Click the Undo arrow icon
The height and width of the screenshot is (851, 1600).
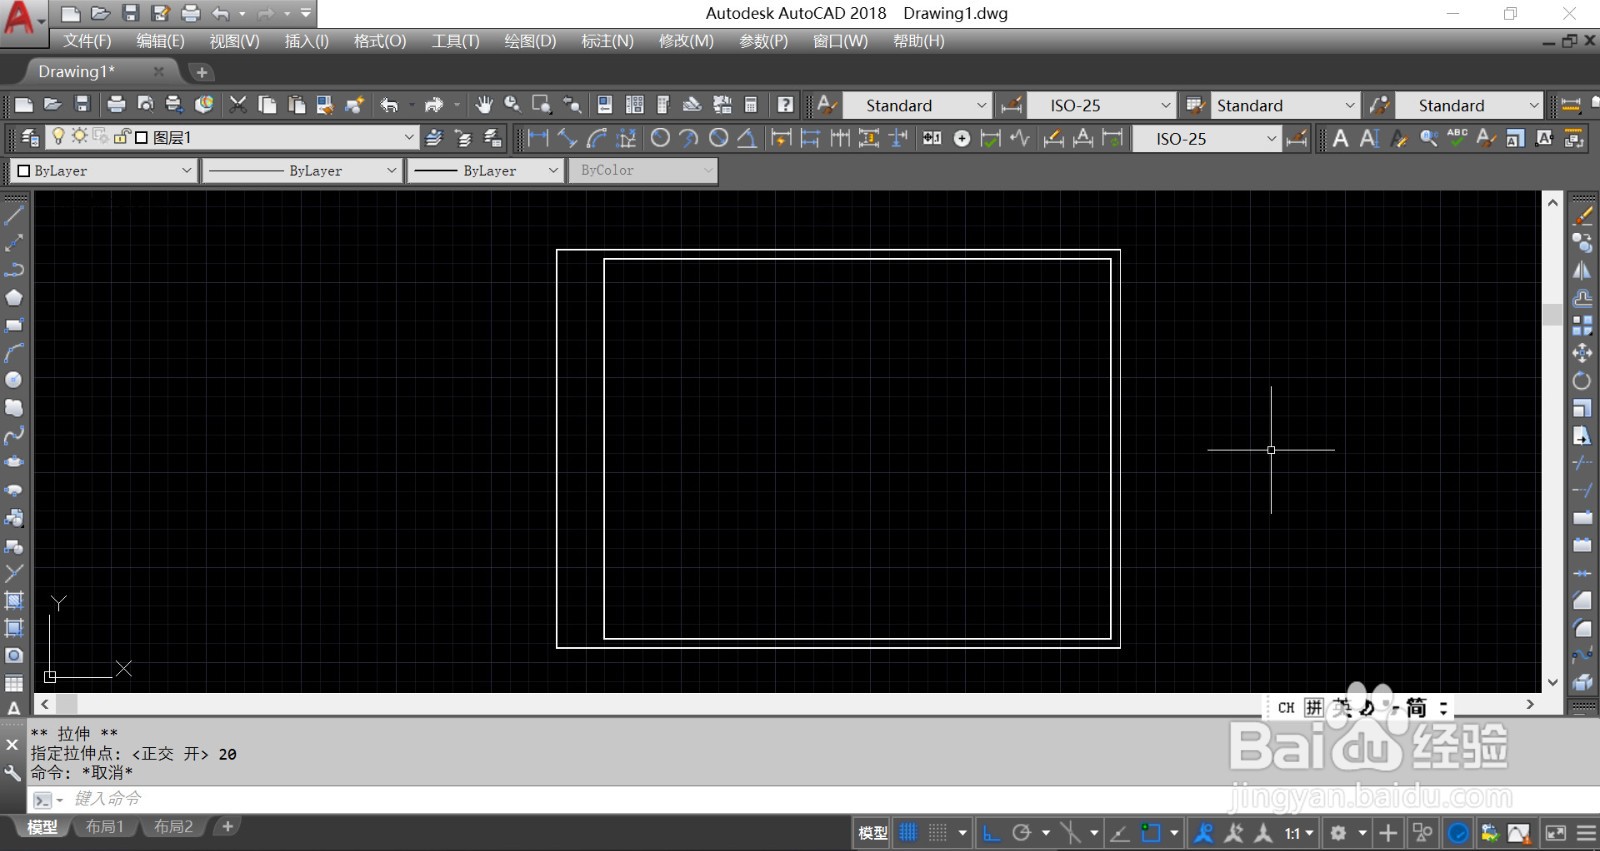(x=389, y=105)
